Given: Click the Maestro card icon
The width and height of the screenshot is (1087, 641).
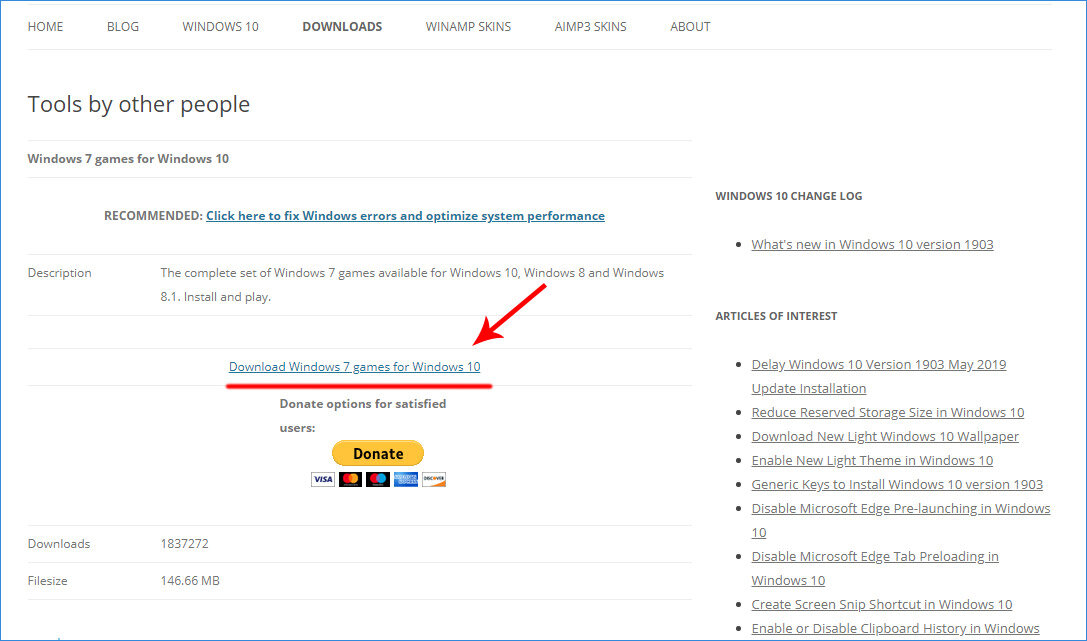Looking at the screenshot, I should pyautogui.click(x=378, y=479).
